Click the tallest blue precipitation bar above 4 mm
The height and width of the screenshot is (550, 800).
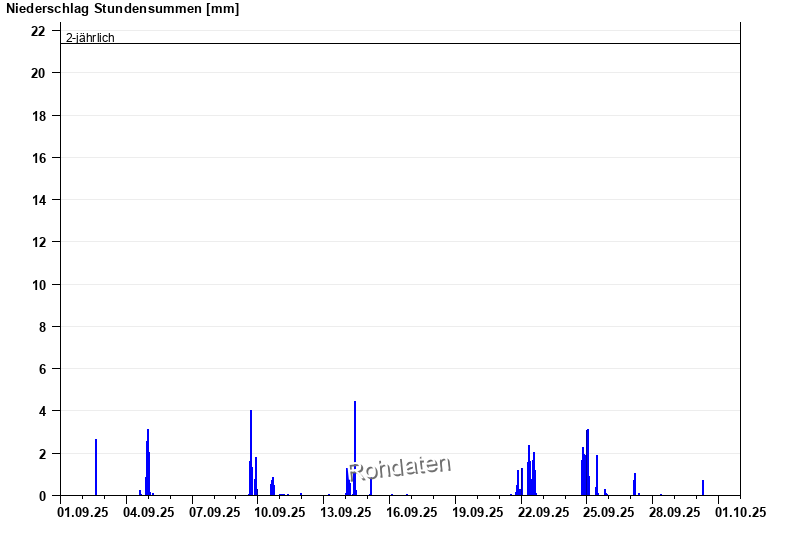tap(355, 450)
